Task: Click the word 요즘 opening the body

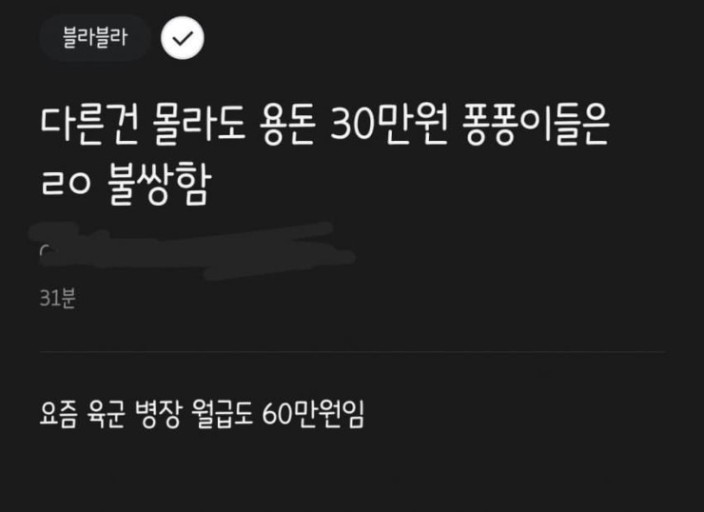Action: pos(59,413)
